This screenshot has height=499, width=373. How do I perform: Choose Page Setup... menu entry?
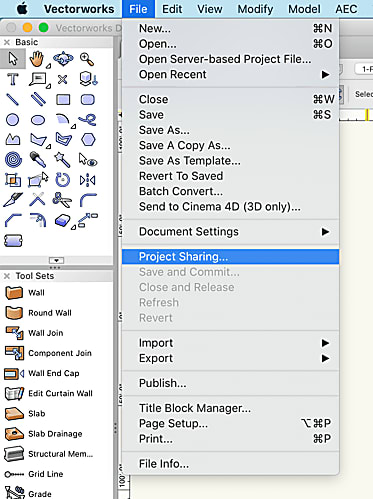tap(231, 423)
